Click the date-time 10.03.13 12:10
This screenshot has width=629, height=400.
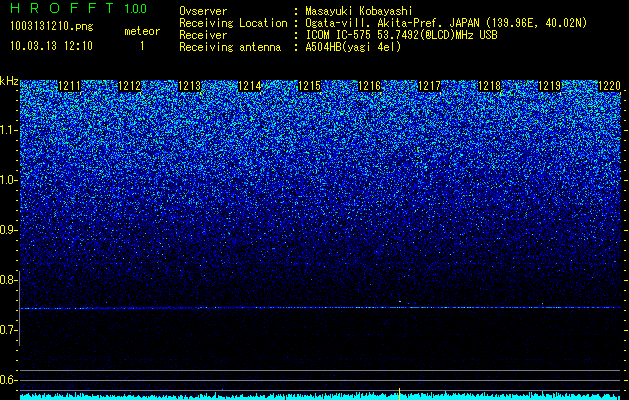click(52, 46)
